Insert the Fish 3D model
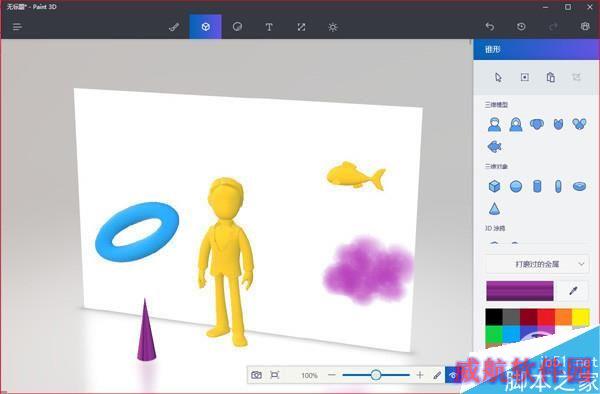 [x=494, y=147]
